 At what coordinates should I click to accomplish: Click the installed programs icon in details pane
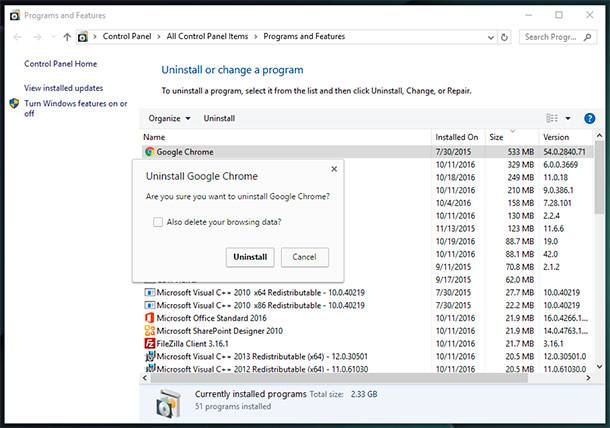click(x=168, y=403)
